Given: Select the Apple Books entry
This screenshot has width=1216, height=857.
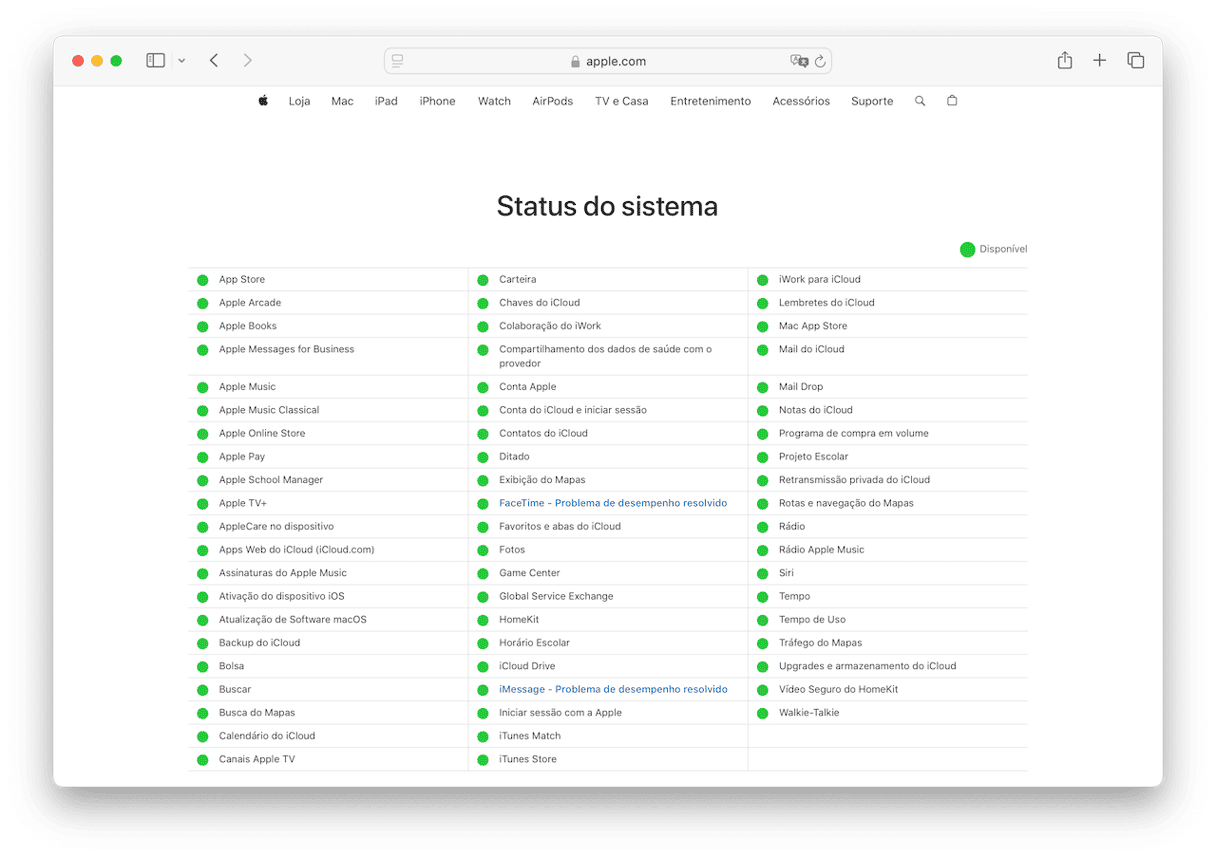Looking at the screenshot, I should click(248, 326).
